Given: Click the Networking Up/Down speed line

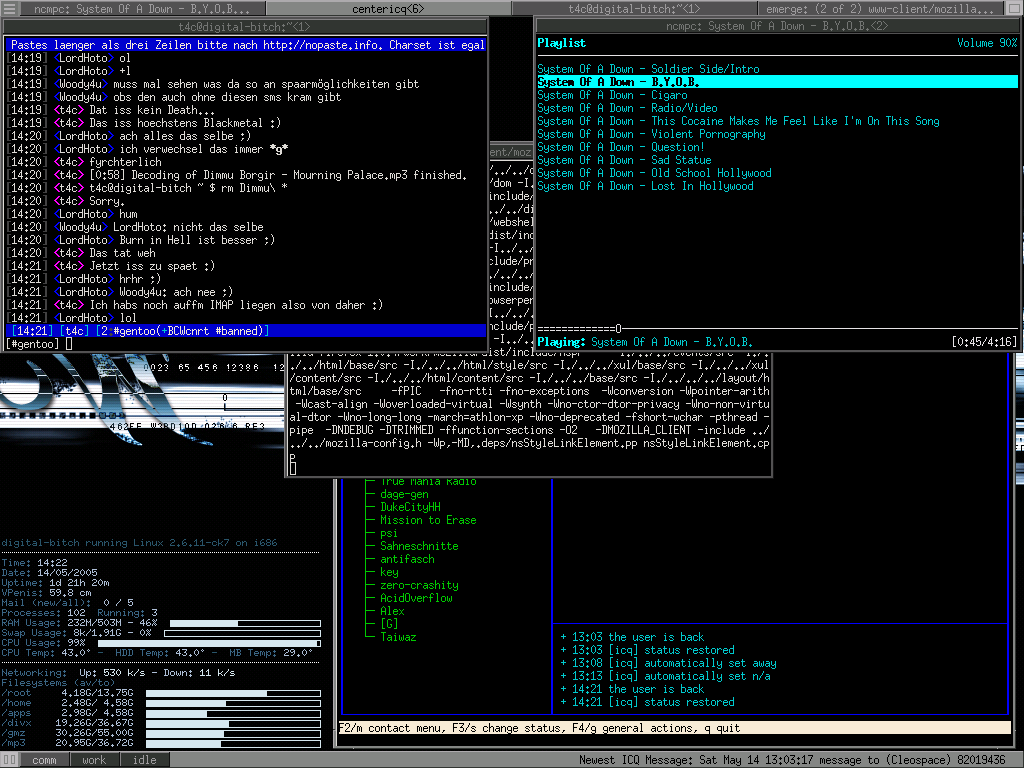Looking at the screenshot, I should 118,673.
